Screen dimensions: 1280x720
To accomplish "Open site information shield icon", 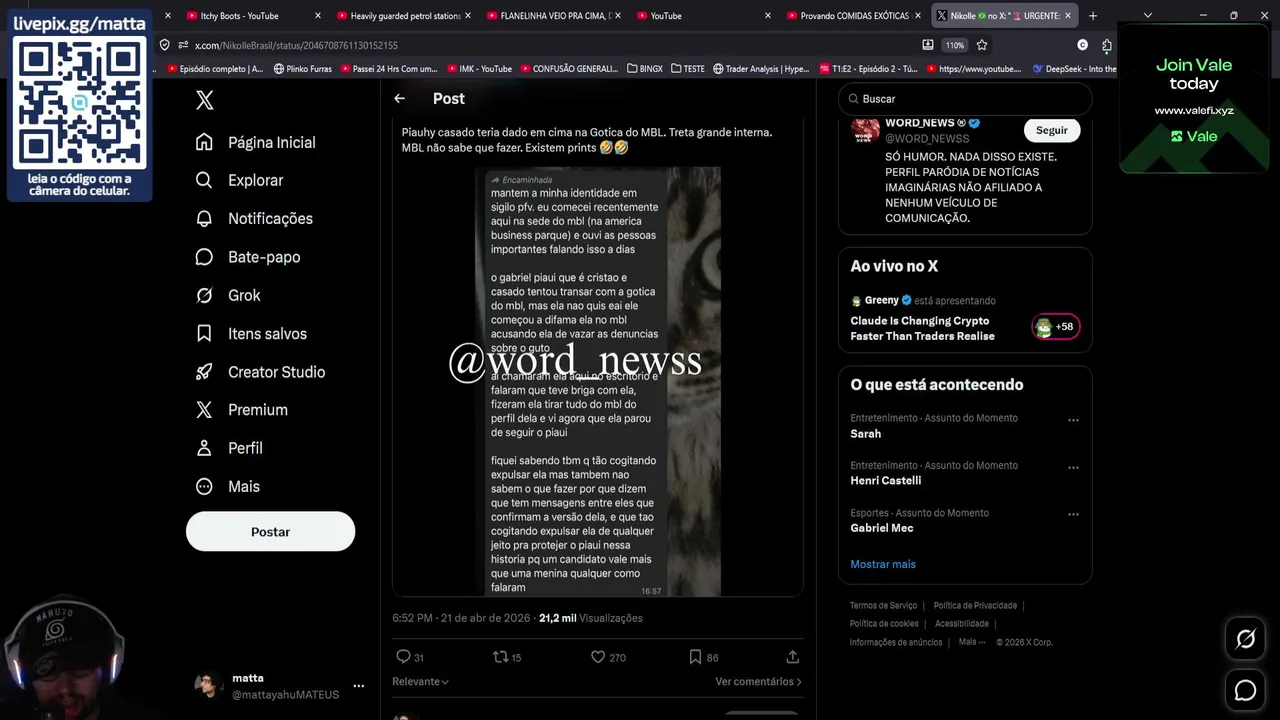I will coord(165,45).
